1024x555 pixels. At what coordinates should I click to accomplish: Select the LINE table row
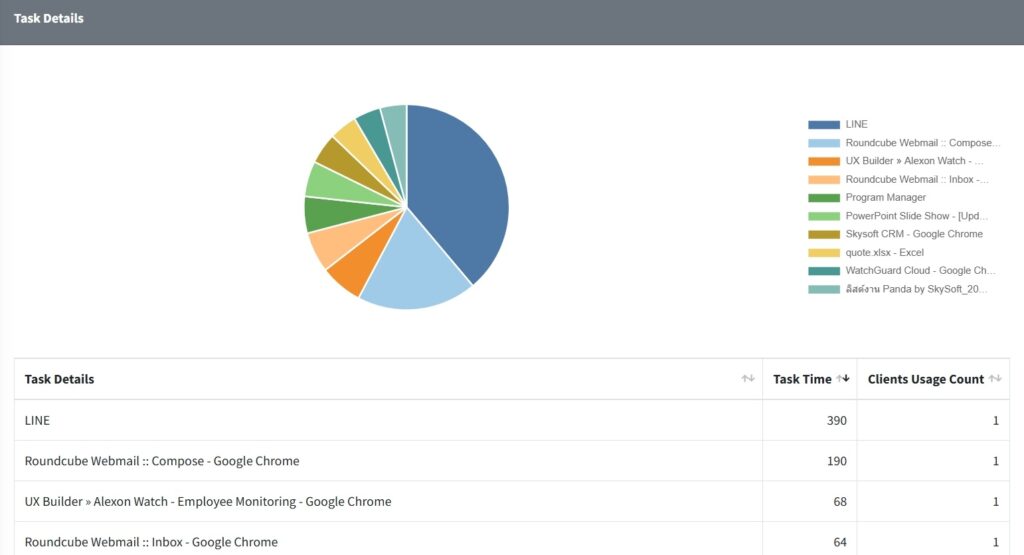pyautogui.click(x=512, y=420)
